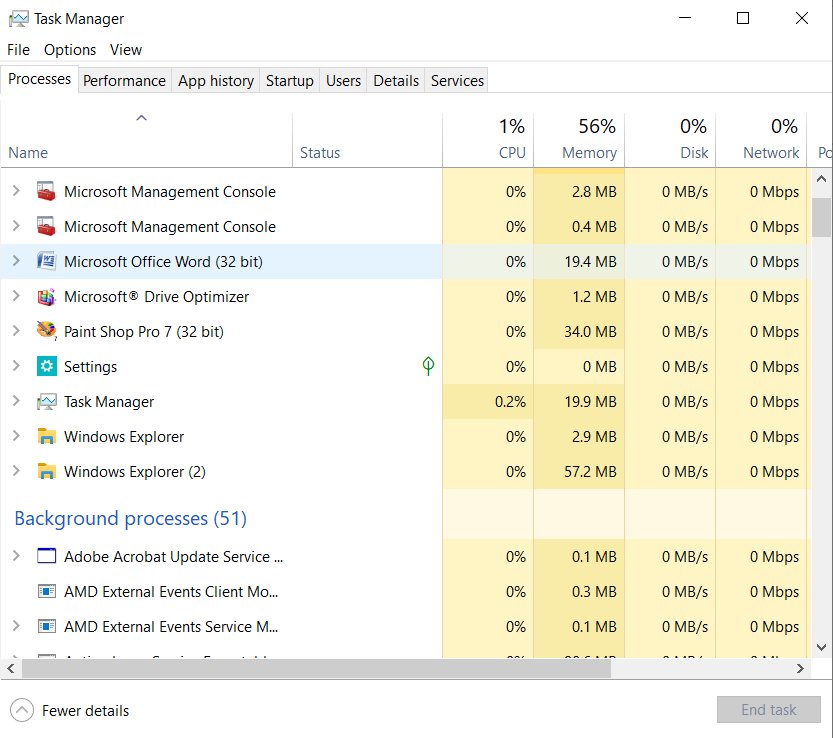Click the Microsoft Management Console icon at 0.4 MB

tap(46, 226)
